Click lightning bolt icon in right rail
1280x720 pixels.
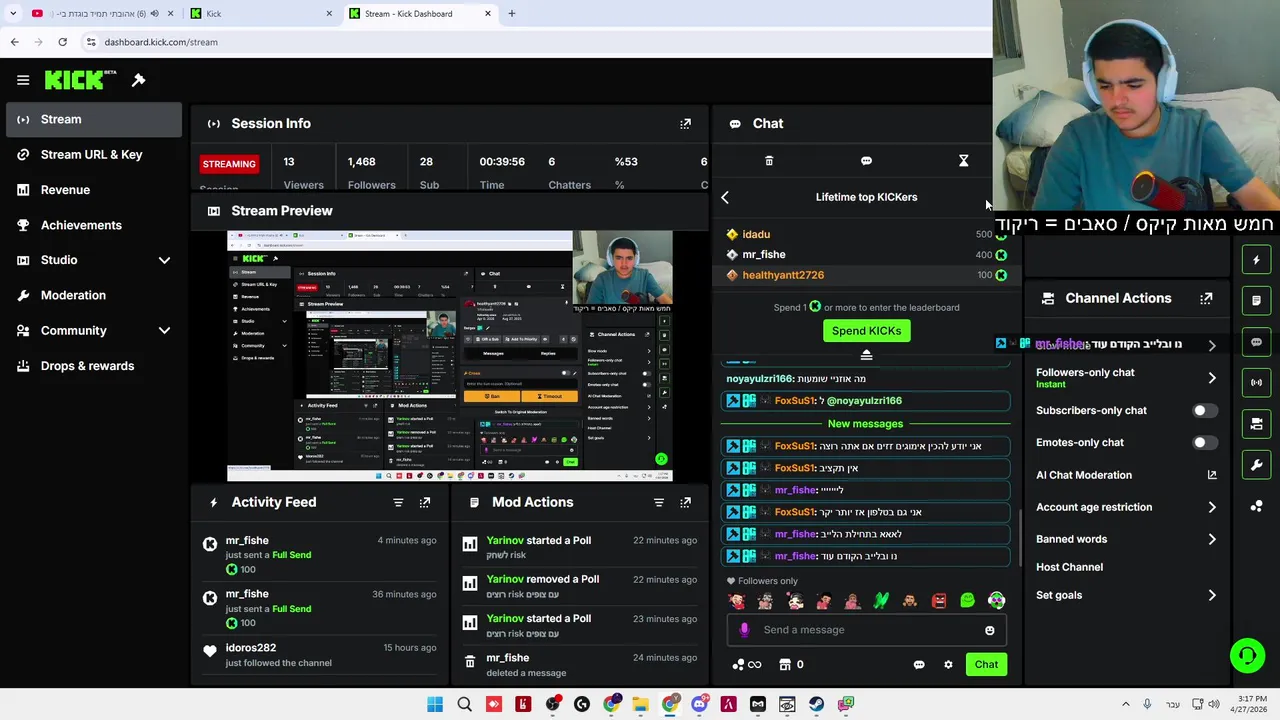[x=1256, y=260]
